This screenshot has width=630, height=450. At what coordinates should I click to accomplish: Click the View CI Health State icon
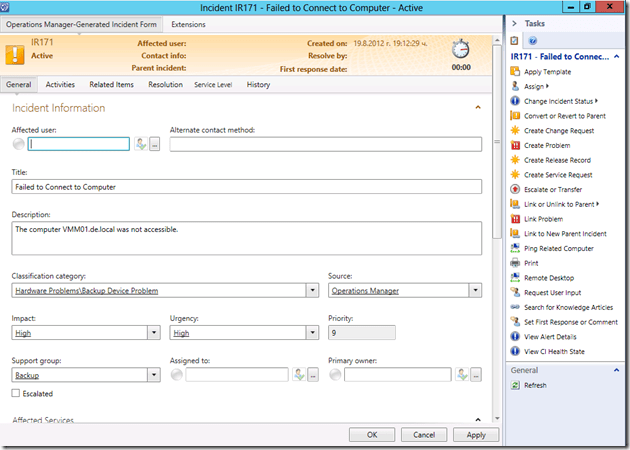515,351
